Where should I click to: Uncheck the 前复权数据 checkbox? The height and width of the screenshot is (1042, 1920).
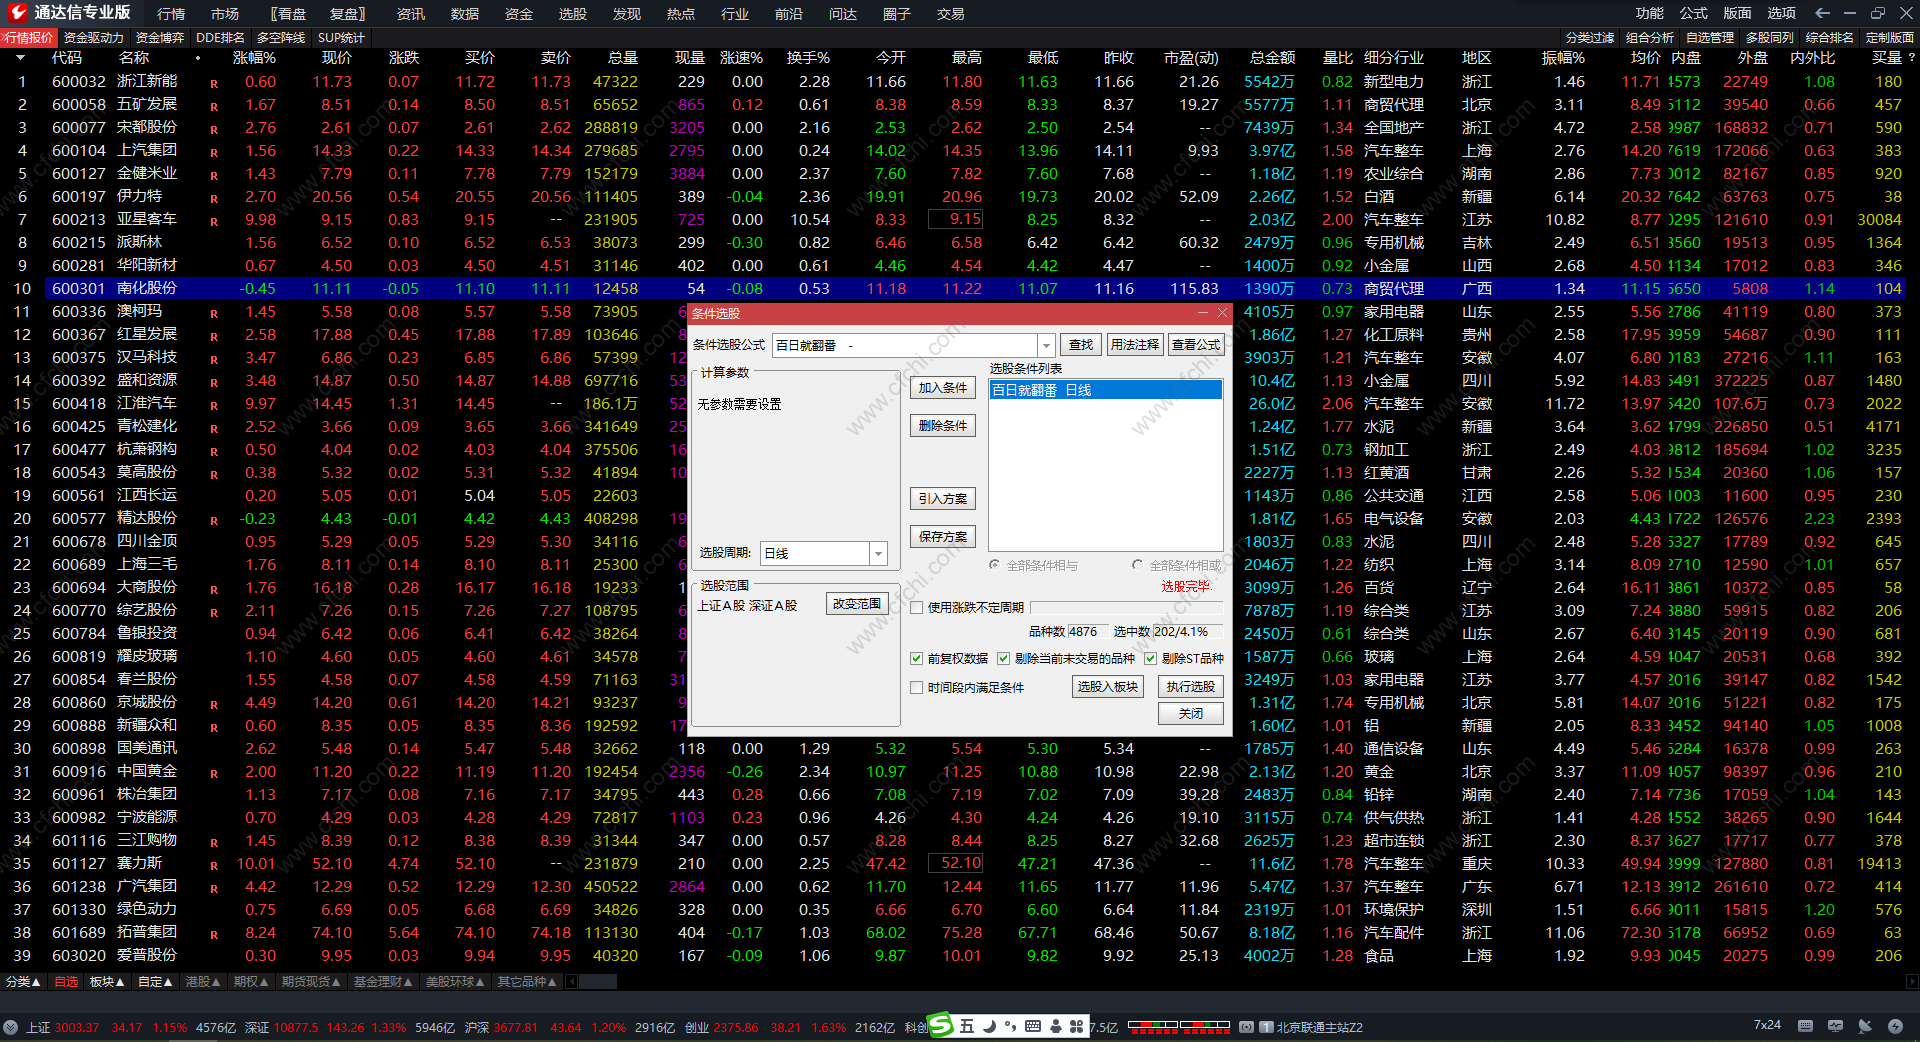pos(916,658)
